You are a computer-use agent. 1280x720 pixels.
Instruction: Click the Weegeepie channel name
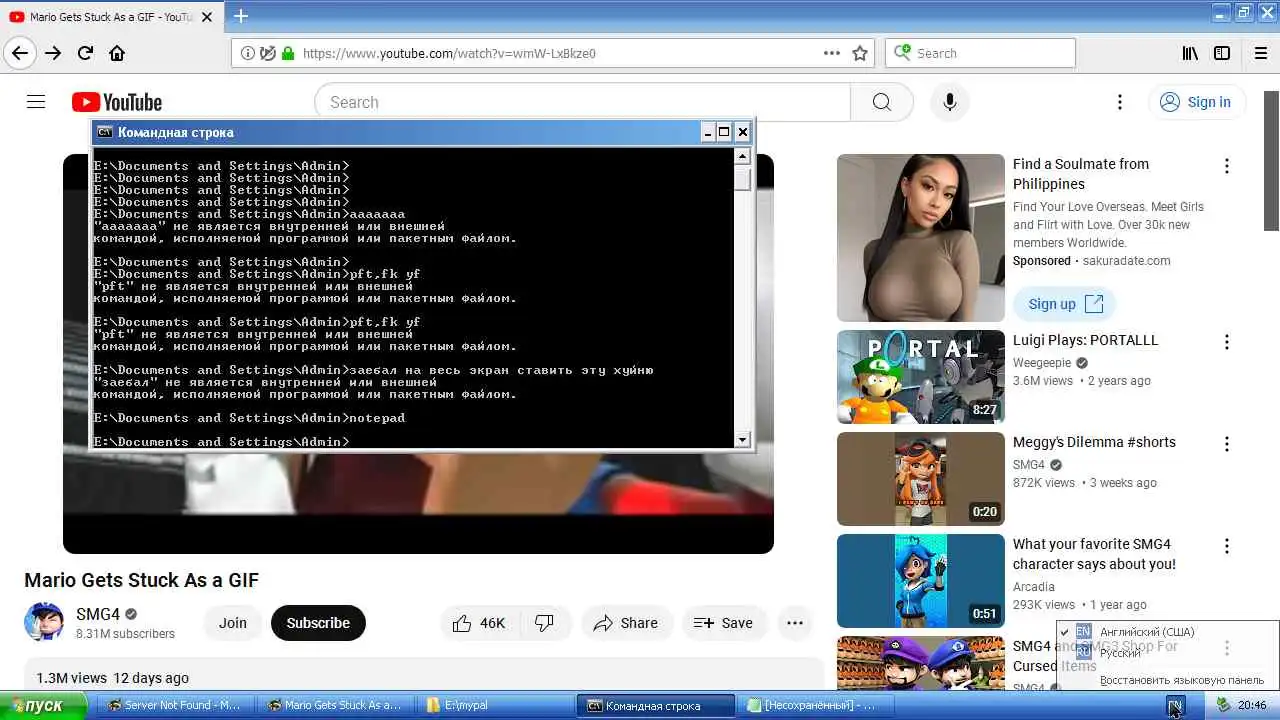coord(1042,363)
